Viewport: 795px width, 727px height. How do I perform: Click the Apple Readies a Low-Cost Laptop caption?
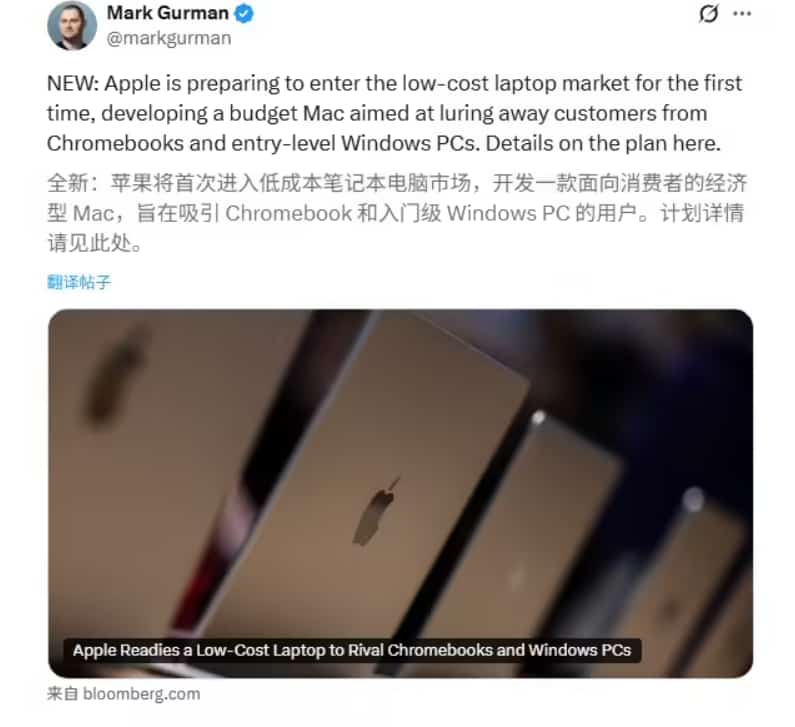[x=352, y=650]
